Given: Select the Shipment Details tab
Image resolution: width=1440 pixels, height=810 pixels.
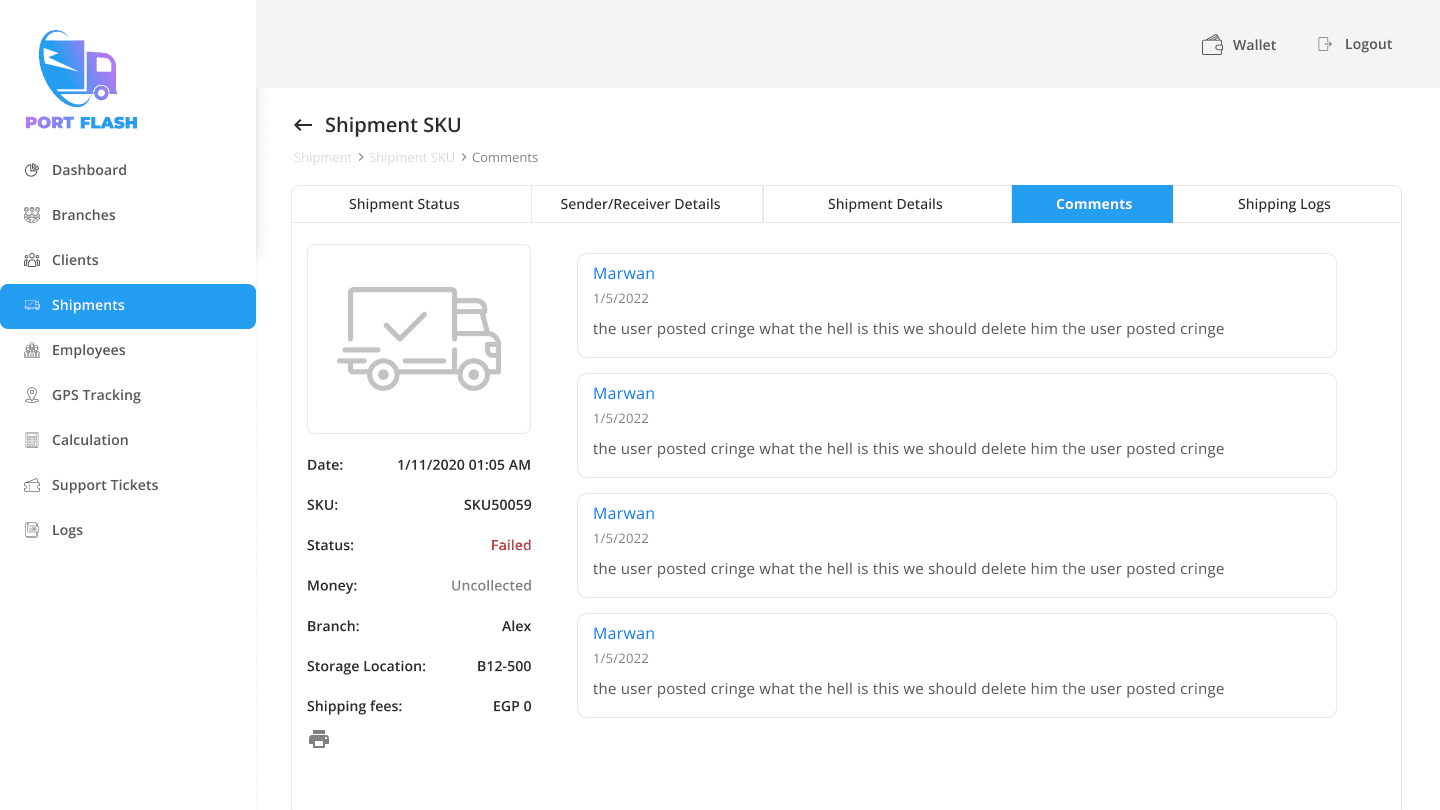Looking at the screenshot, I should click(885, 204).
